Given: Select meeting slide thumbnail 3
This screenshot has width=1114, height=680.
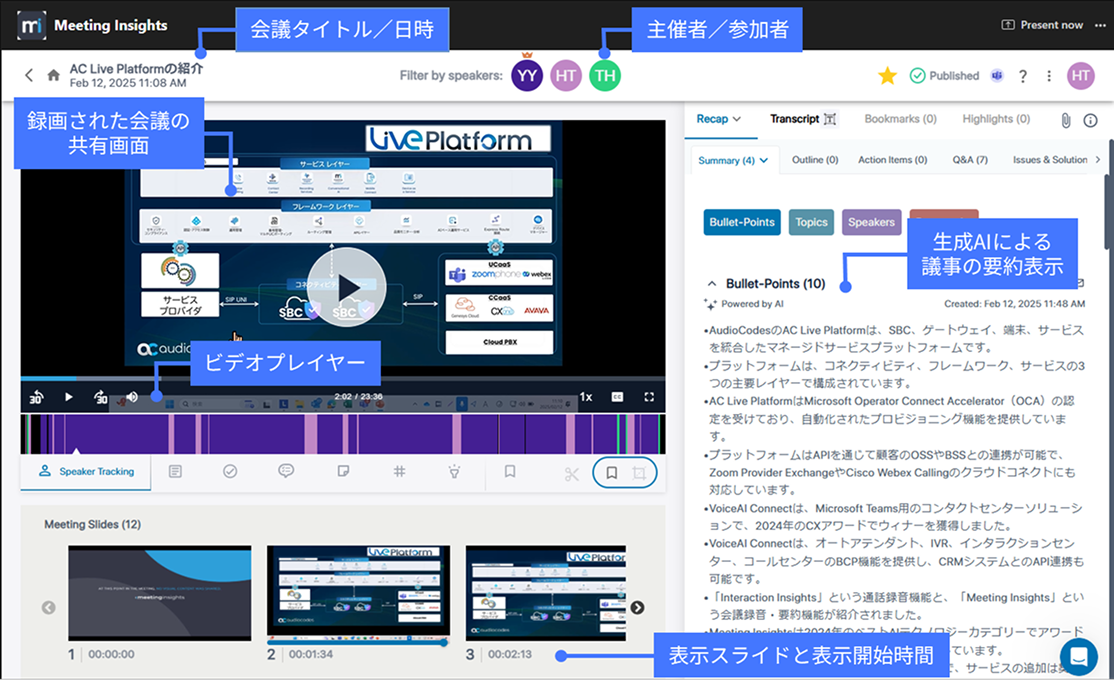Looking at the screenshot, I should click(545, 595).
